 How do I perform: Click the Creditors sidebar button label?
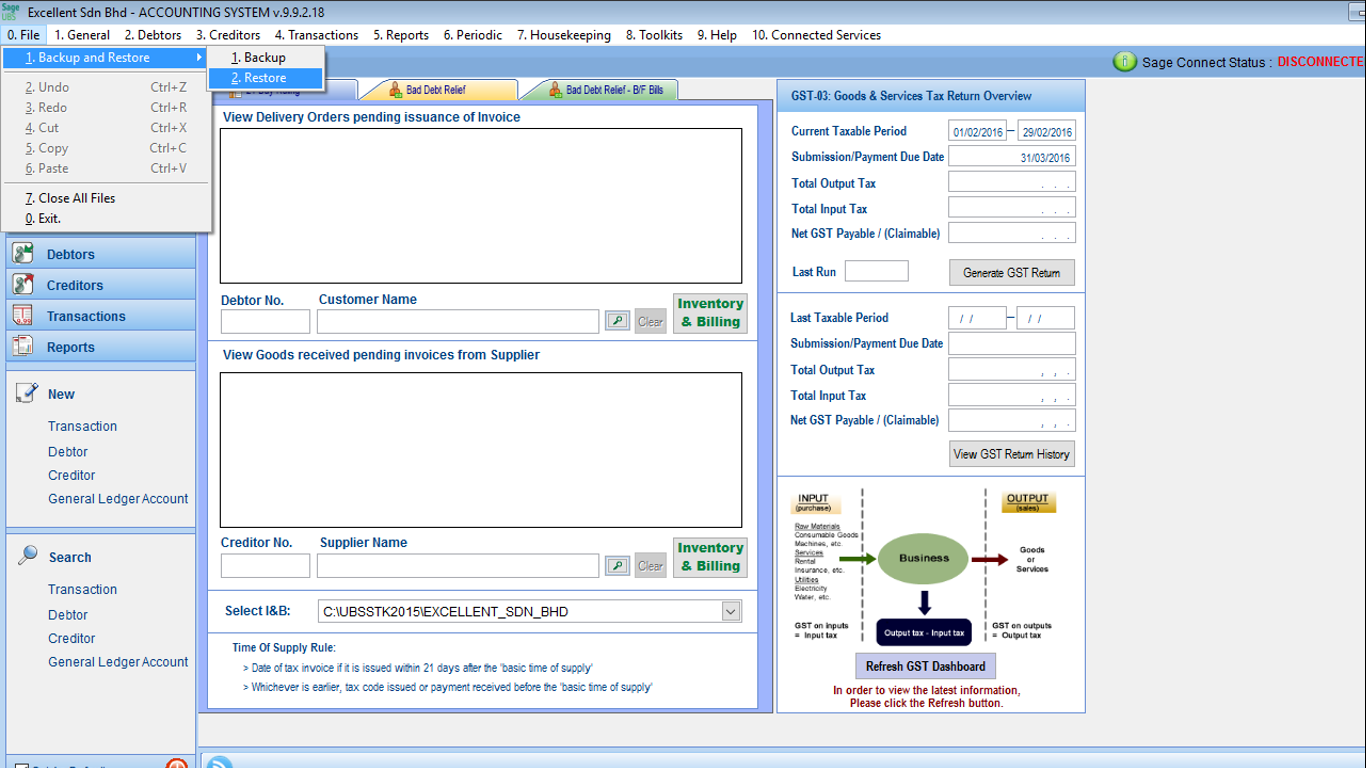pyautogui.click(x=75, y=285)
